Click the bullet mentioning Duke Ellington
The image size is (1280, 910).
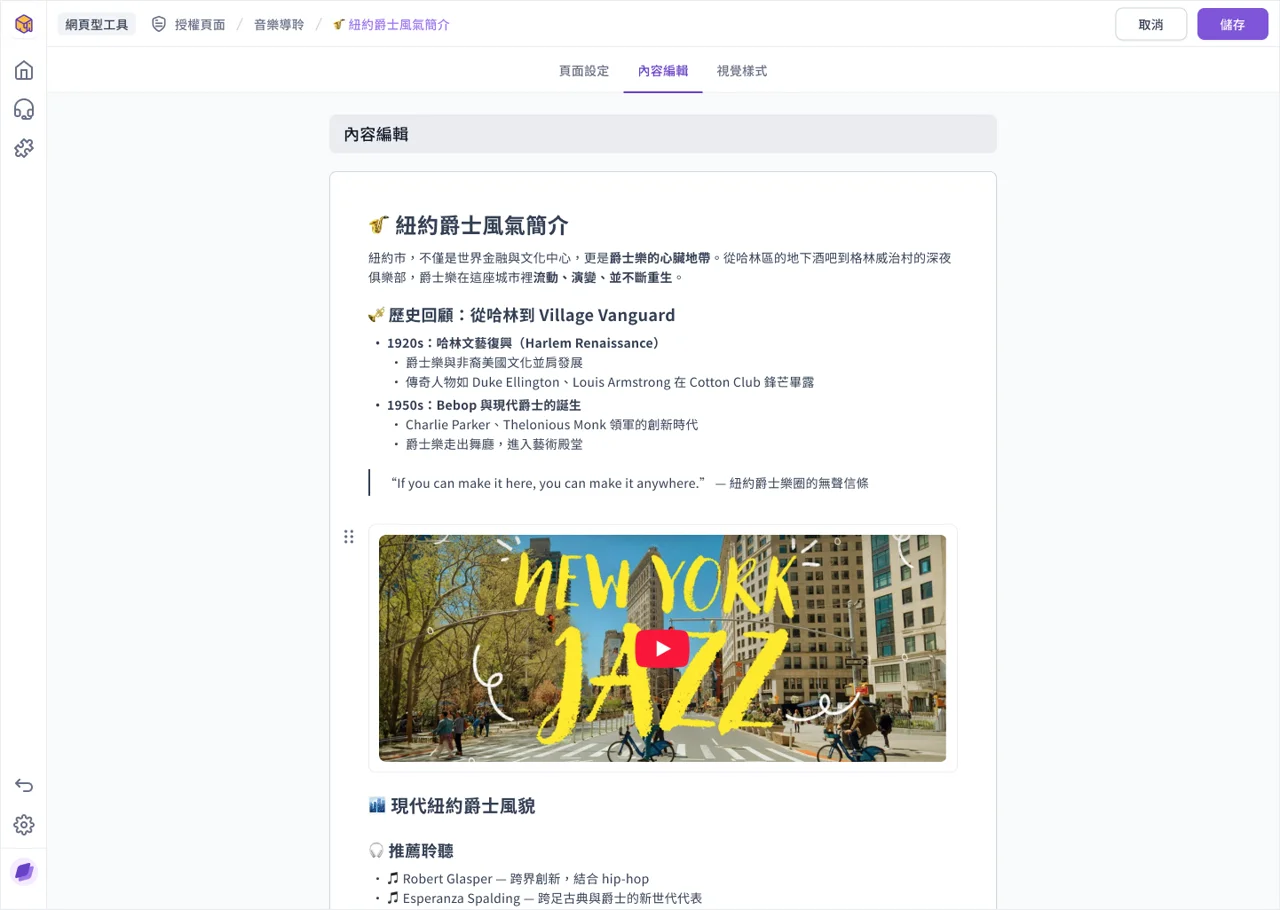click(x=610, y=382)
